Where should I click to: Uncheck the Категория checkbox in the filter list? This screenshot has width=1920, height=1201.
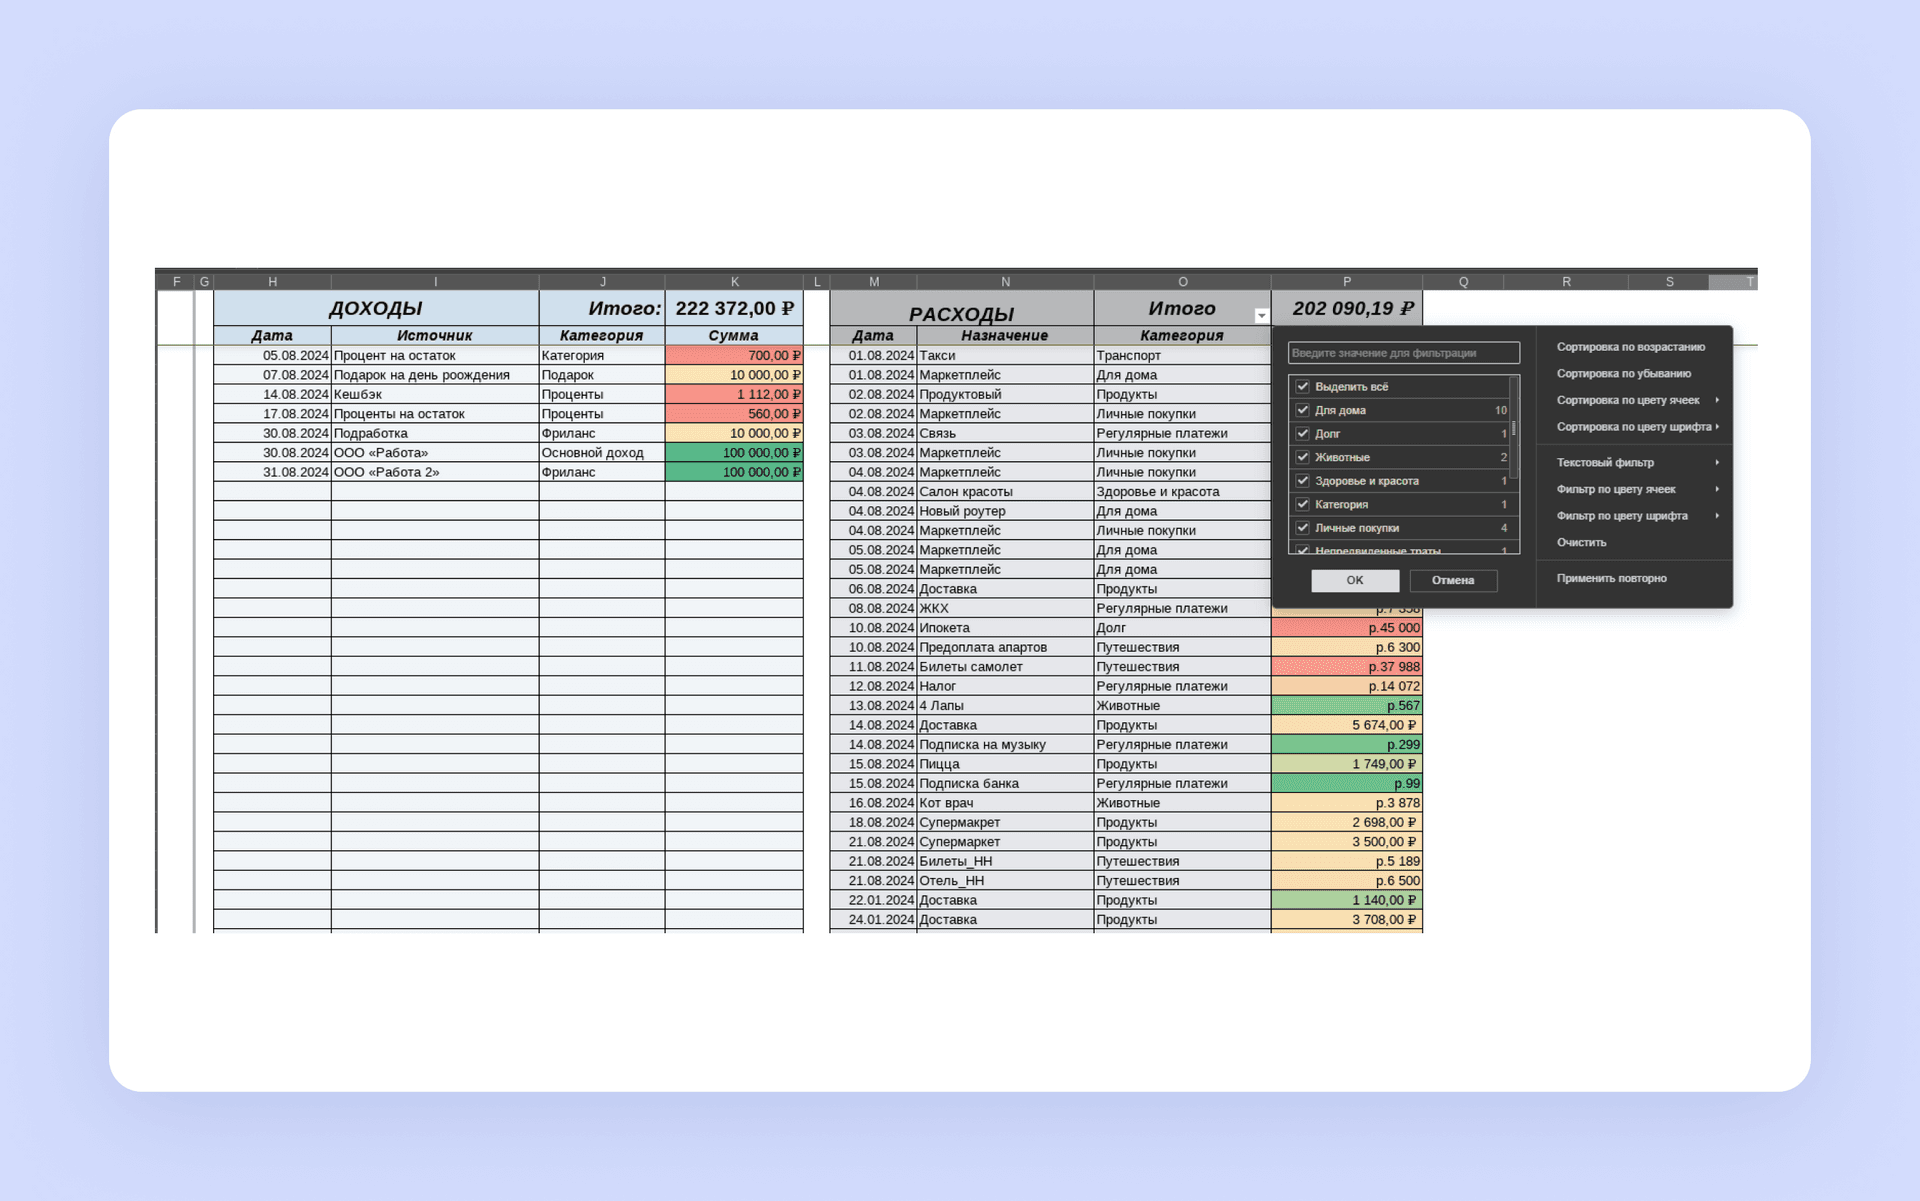tap(1302, 504)
